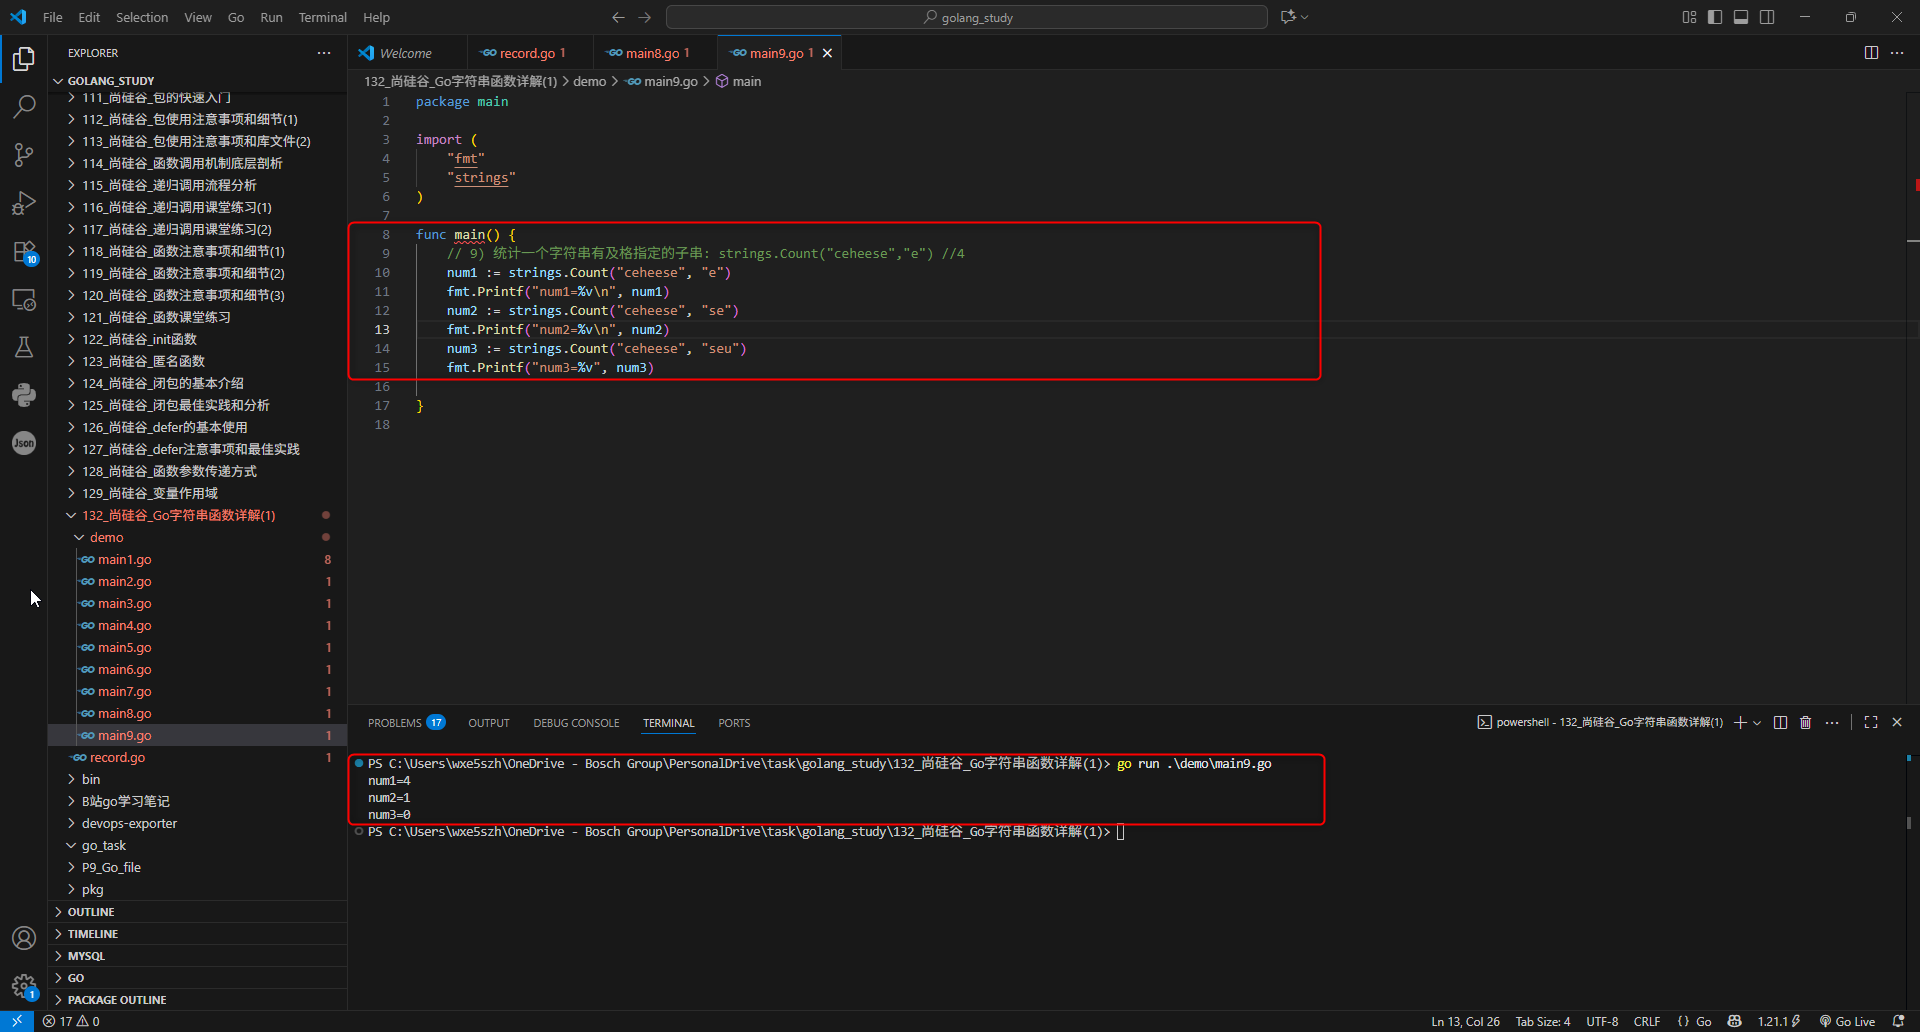Open terminal panel more actions menu
Screen dimensions: 1920x1032
point(1832,722)
